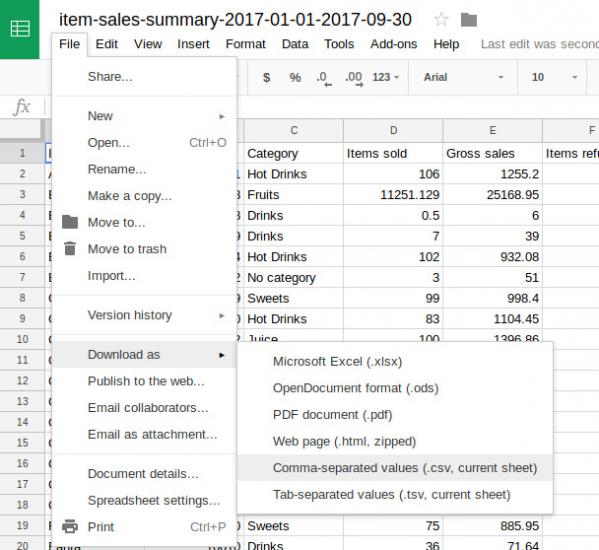Viewport: 599px width, 550px height.
Task: Click the Google Sheets home icon
Action: (19, 29)
